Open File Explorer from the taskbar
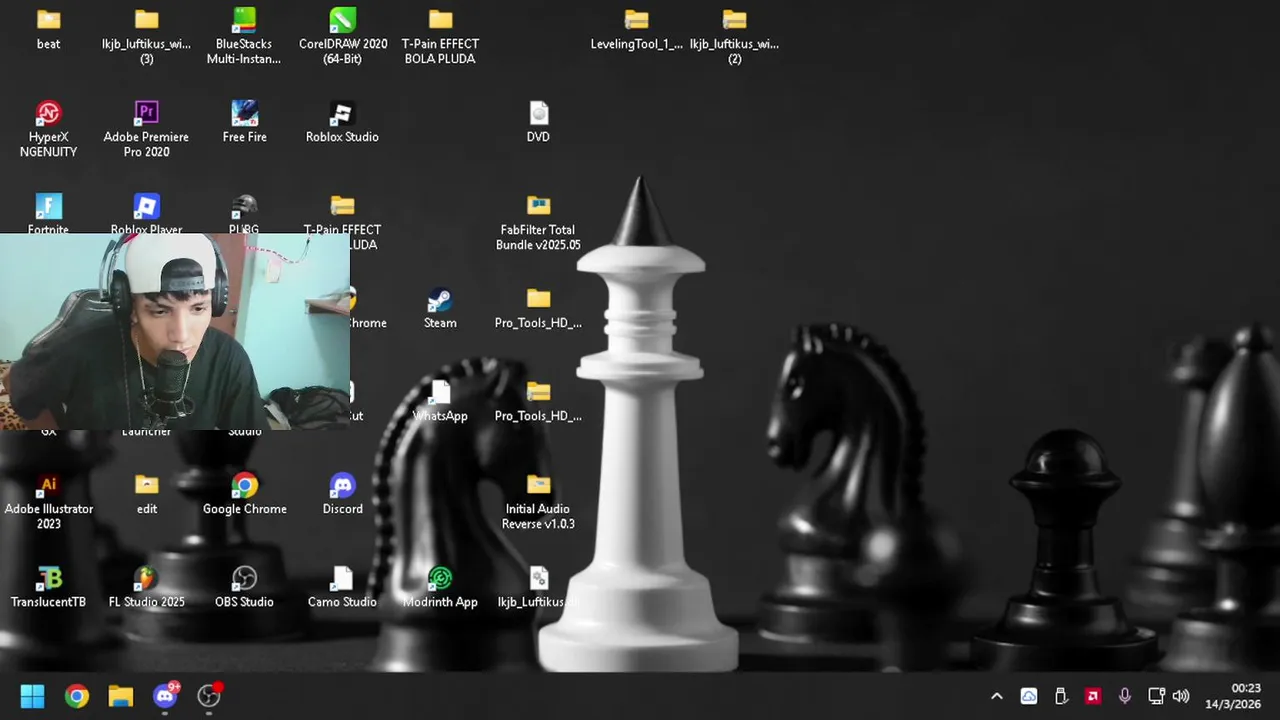This screenshot has width=1280, height=720. point(120,696)
